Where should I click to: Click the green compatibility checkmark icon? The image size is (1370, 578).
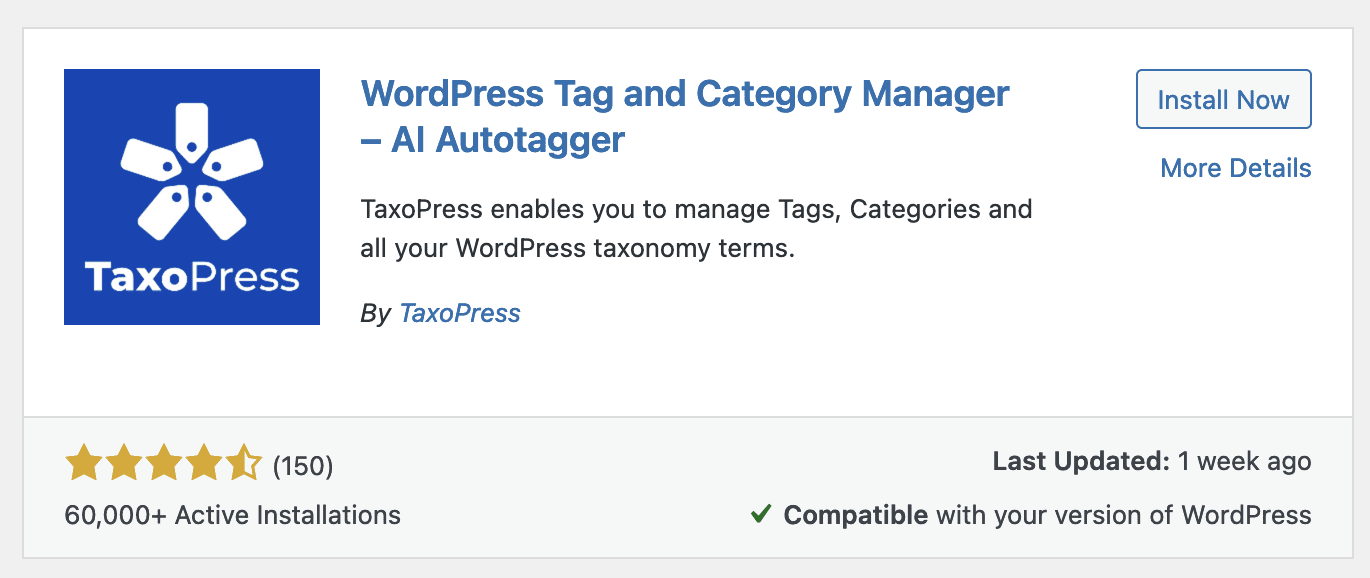tap(761, 515)
